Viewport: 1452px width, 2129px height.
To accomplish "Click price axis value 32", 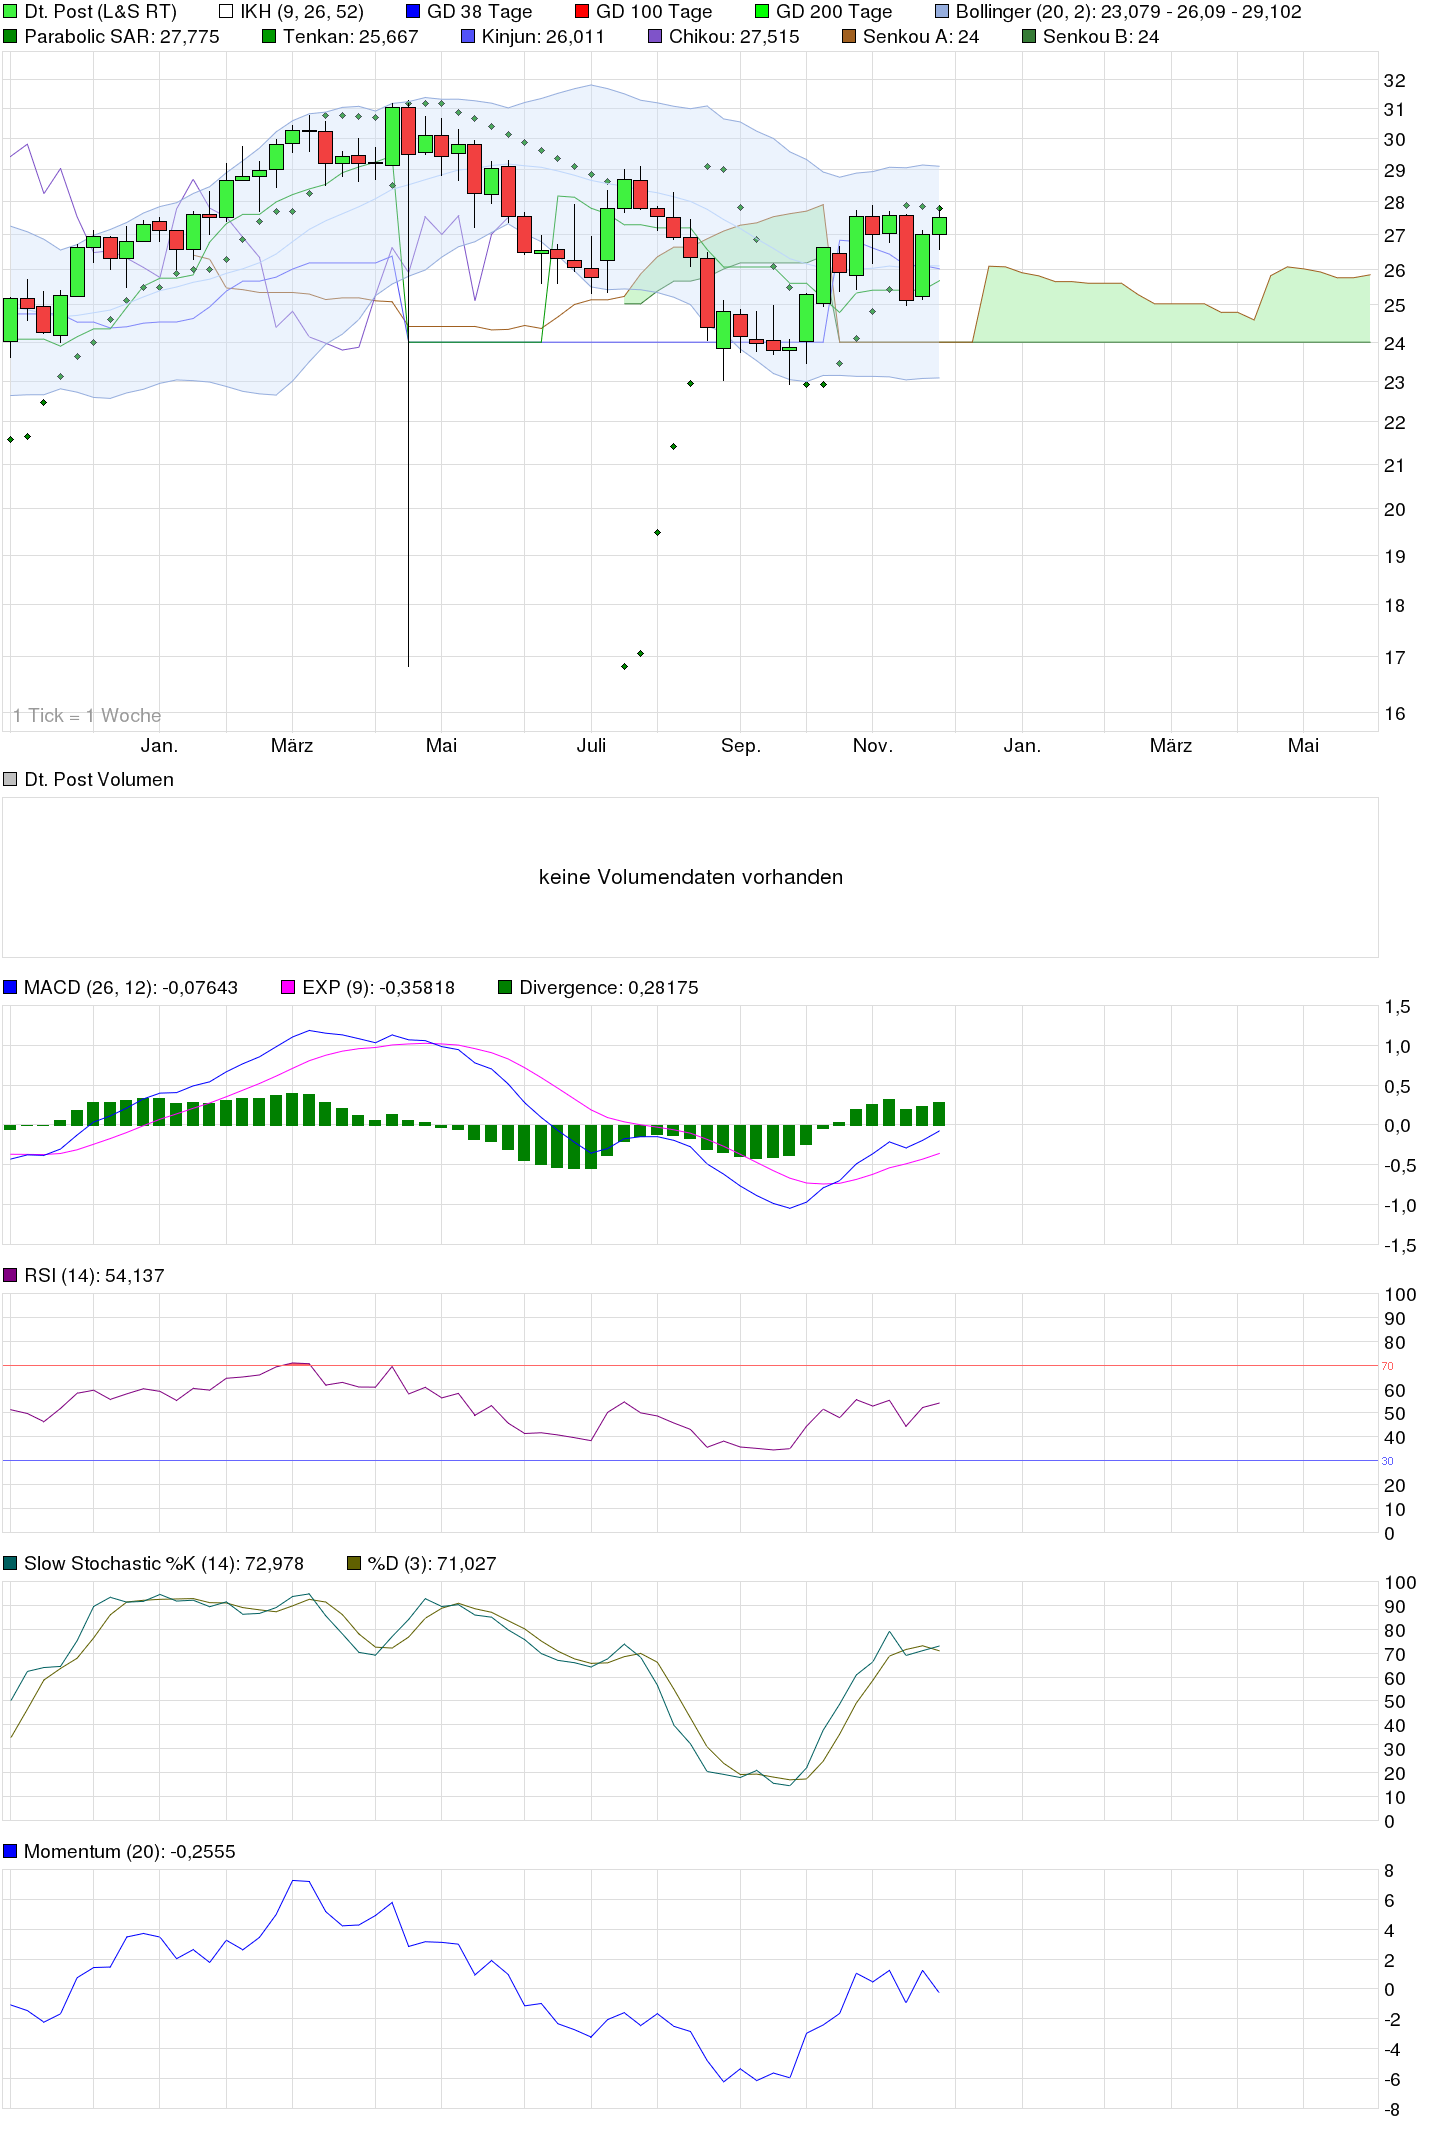I will (x=1394, y=80).
